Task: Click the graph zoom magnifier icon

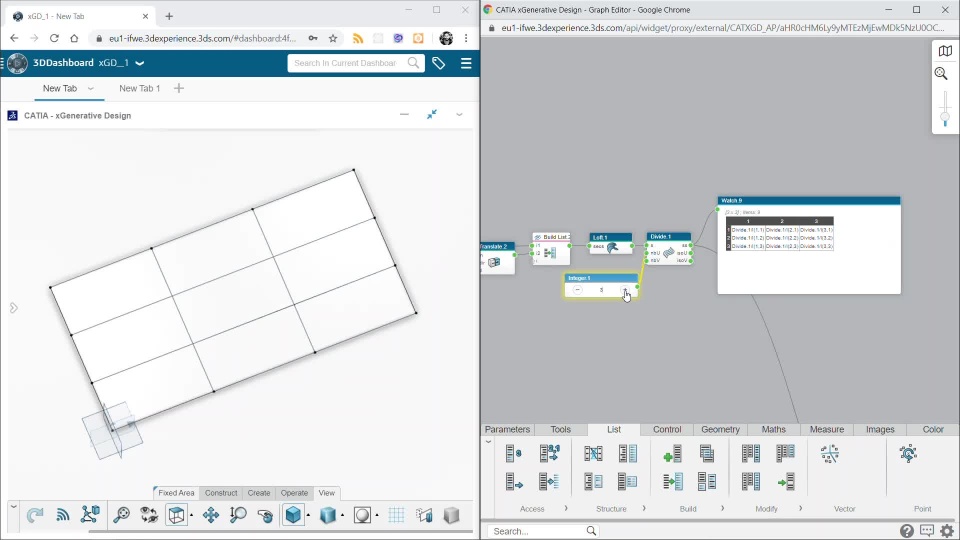Action: pyautogui.click(x=942, y=73)
